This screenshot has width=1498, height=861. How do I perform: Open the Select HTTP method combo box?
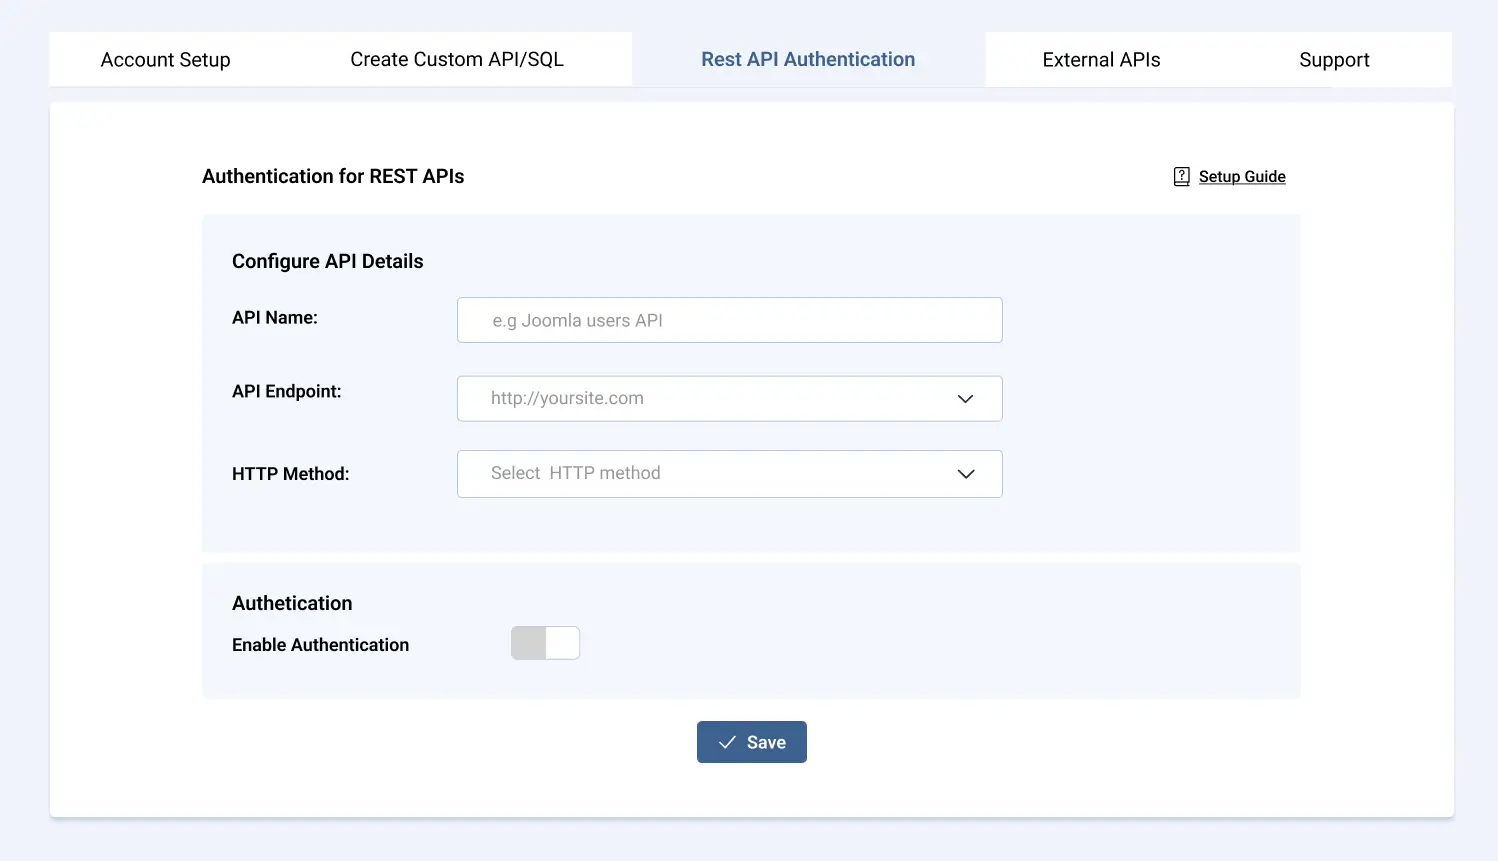pyautogui.click(x=700, y=474)
